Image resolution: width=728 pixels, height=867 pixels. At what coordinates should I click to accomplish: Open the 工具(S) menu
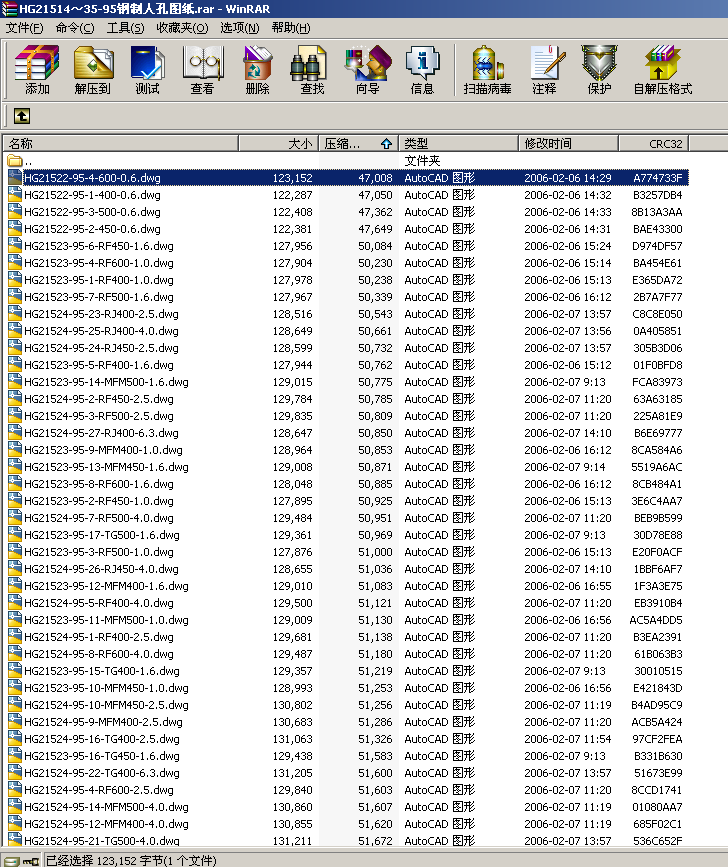click(x=125, y=28)
